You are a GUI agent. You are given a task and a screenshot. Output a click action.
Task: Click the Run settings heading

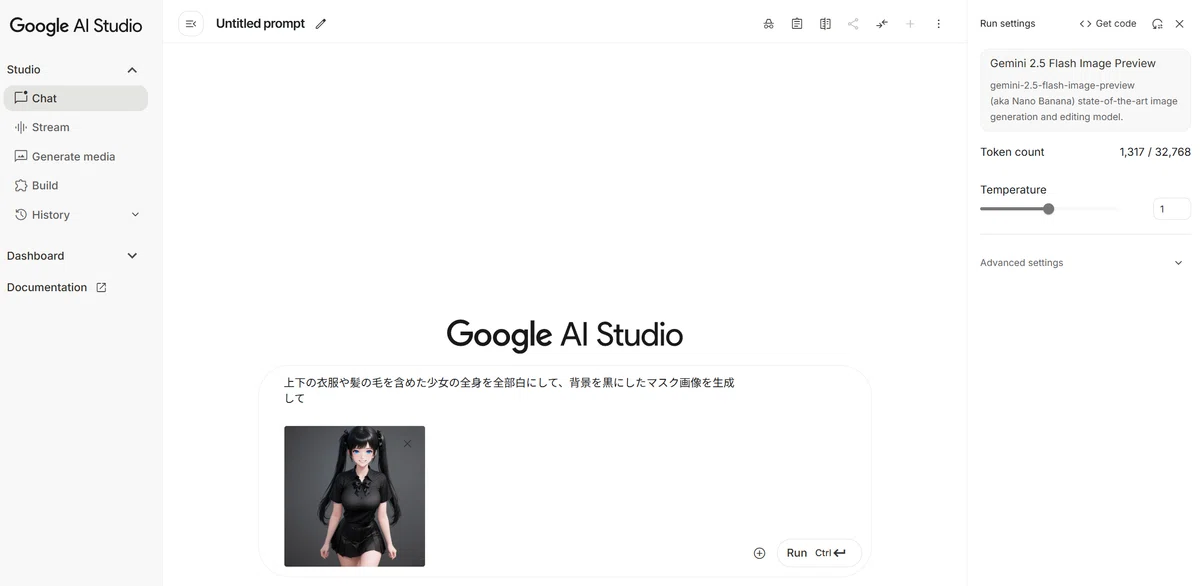tap(1008, 24)
